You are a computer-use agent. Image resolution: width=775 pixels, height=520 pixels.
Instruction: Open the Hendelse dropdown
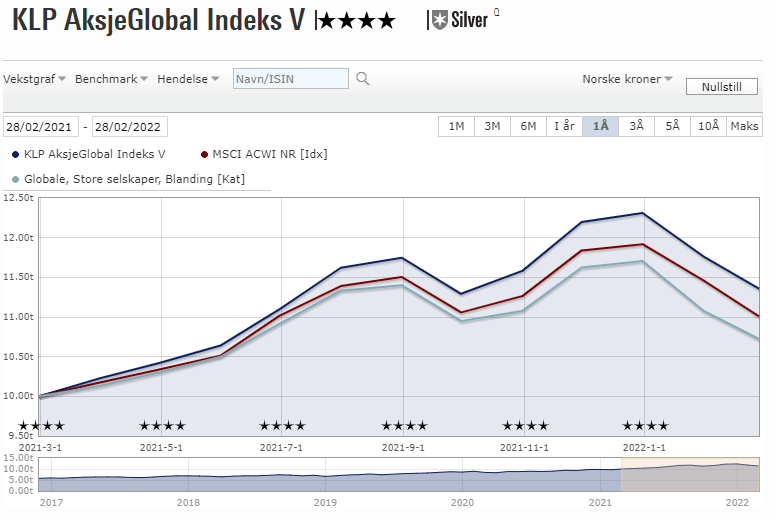(188, 79)
